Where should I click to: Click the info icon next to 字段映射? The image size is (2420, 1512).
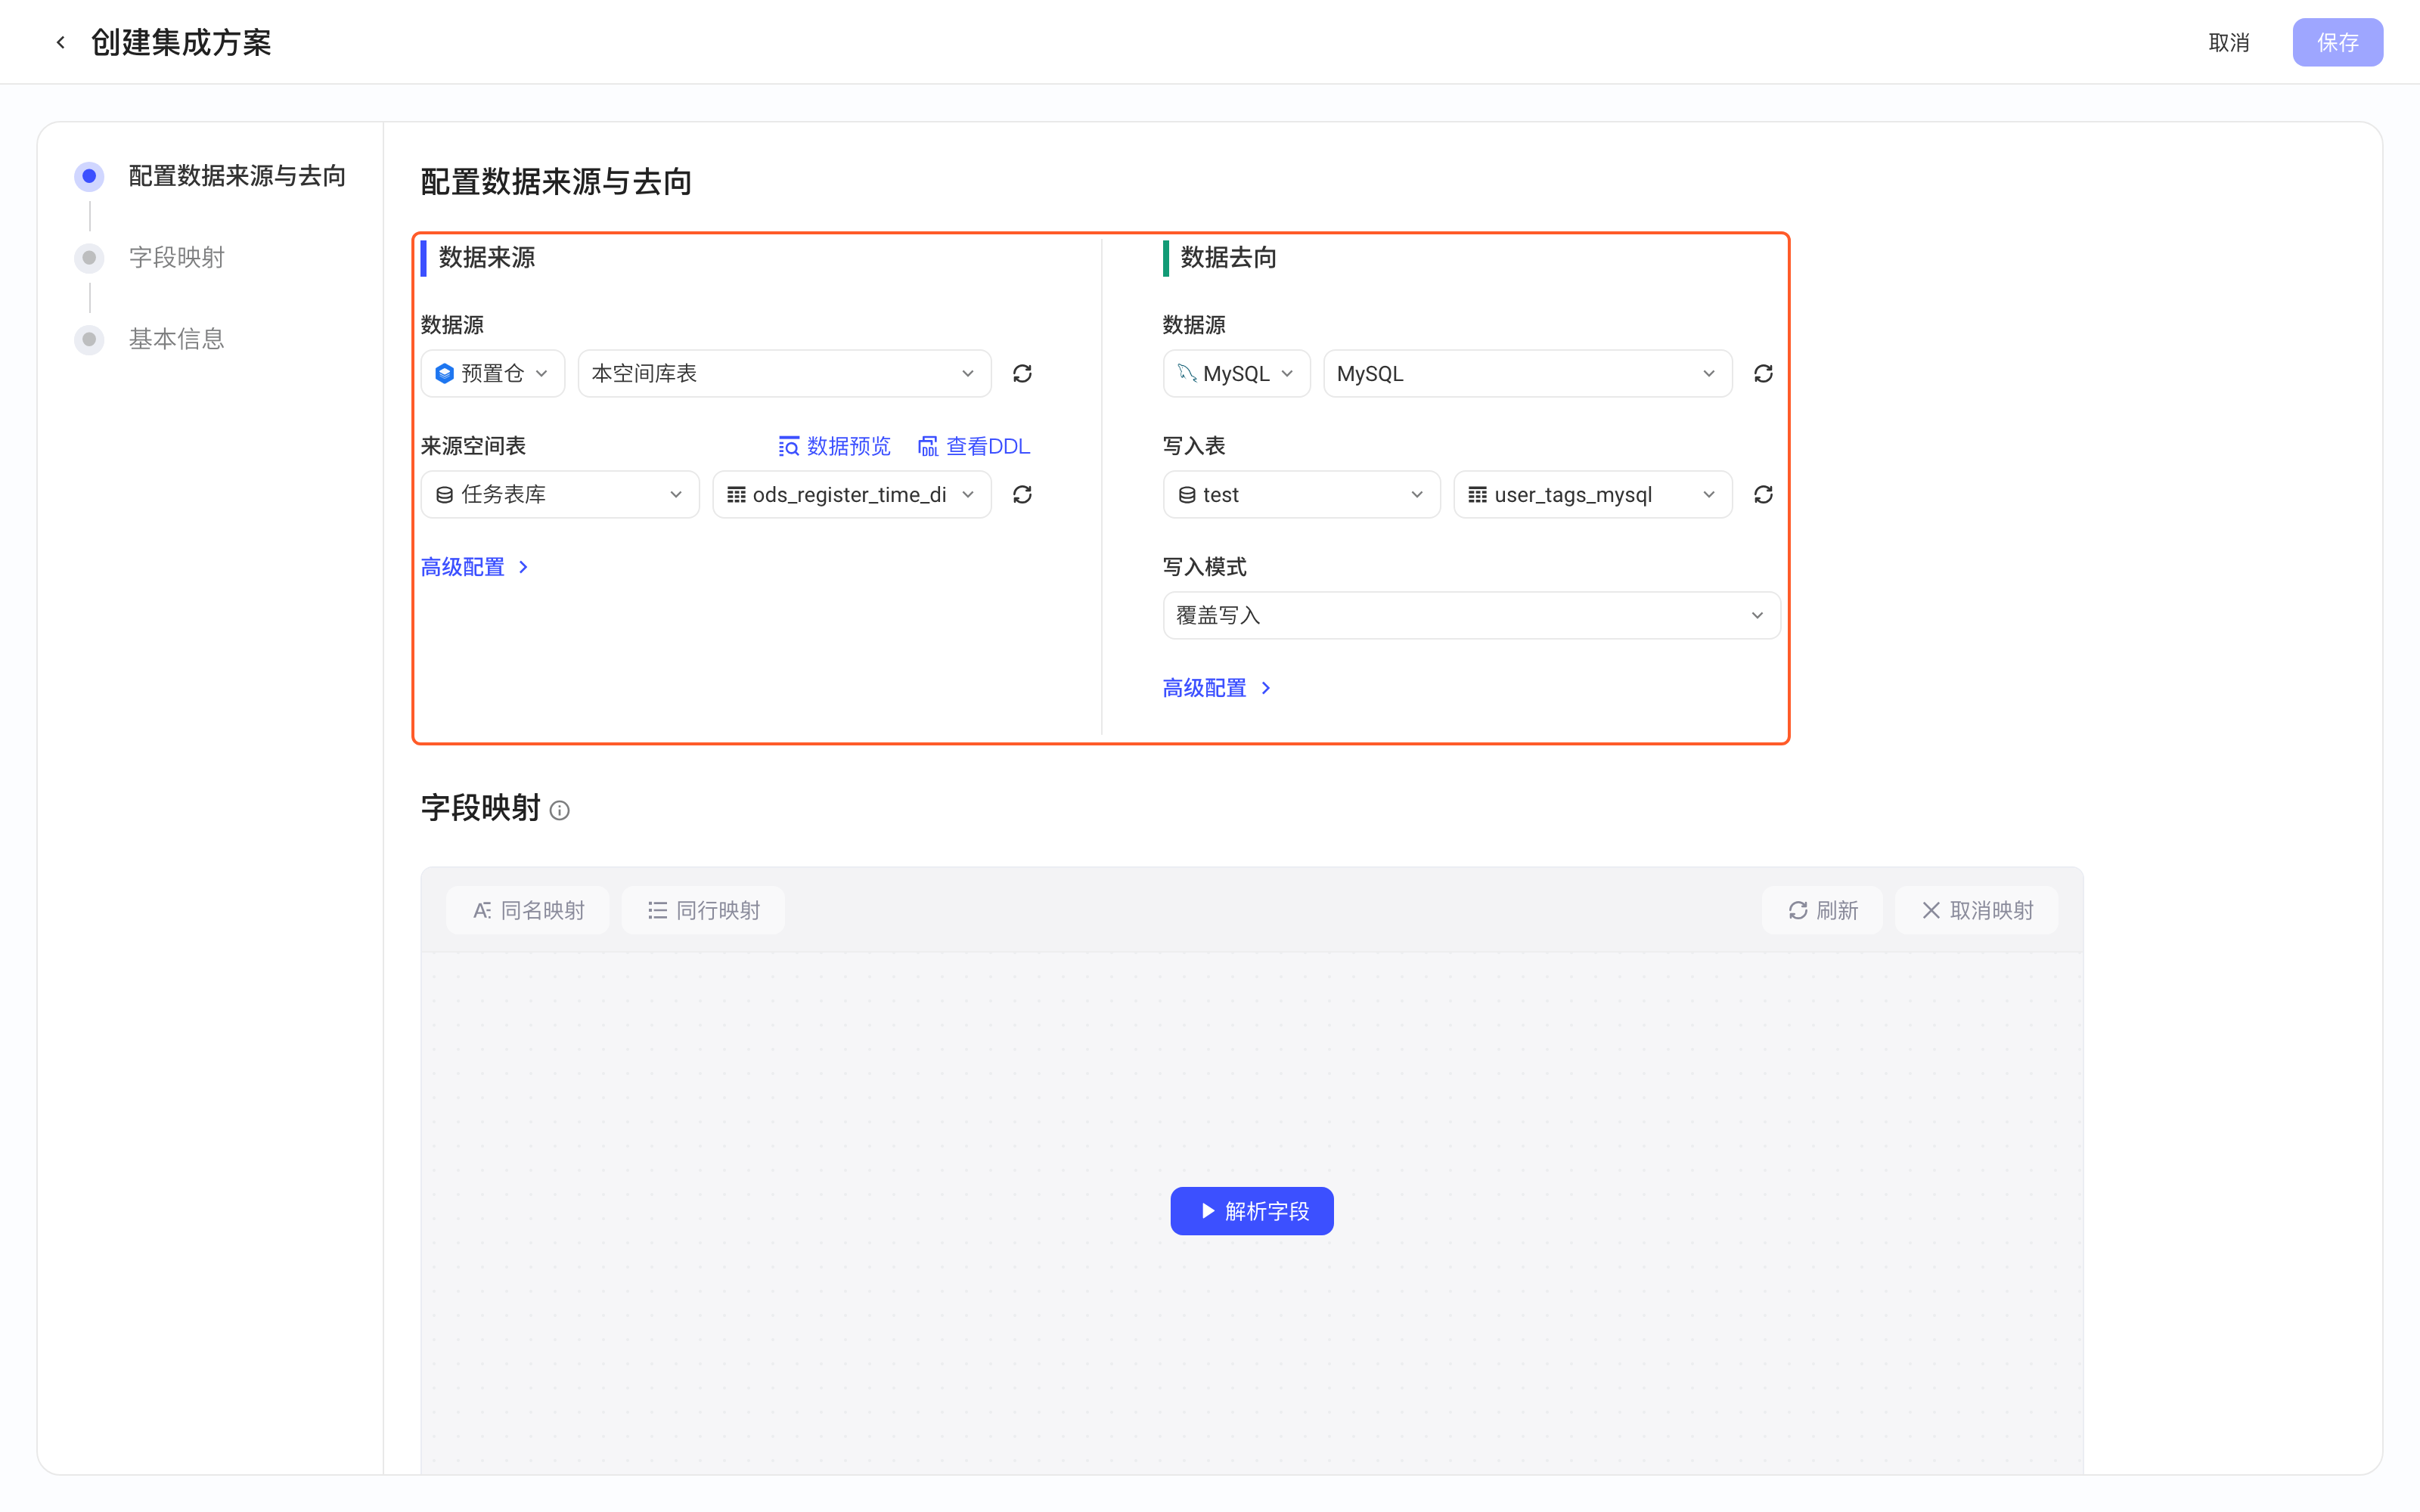coord(560,811)
